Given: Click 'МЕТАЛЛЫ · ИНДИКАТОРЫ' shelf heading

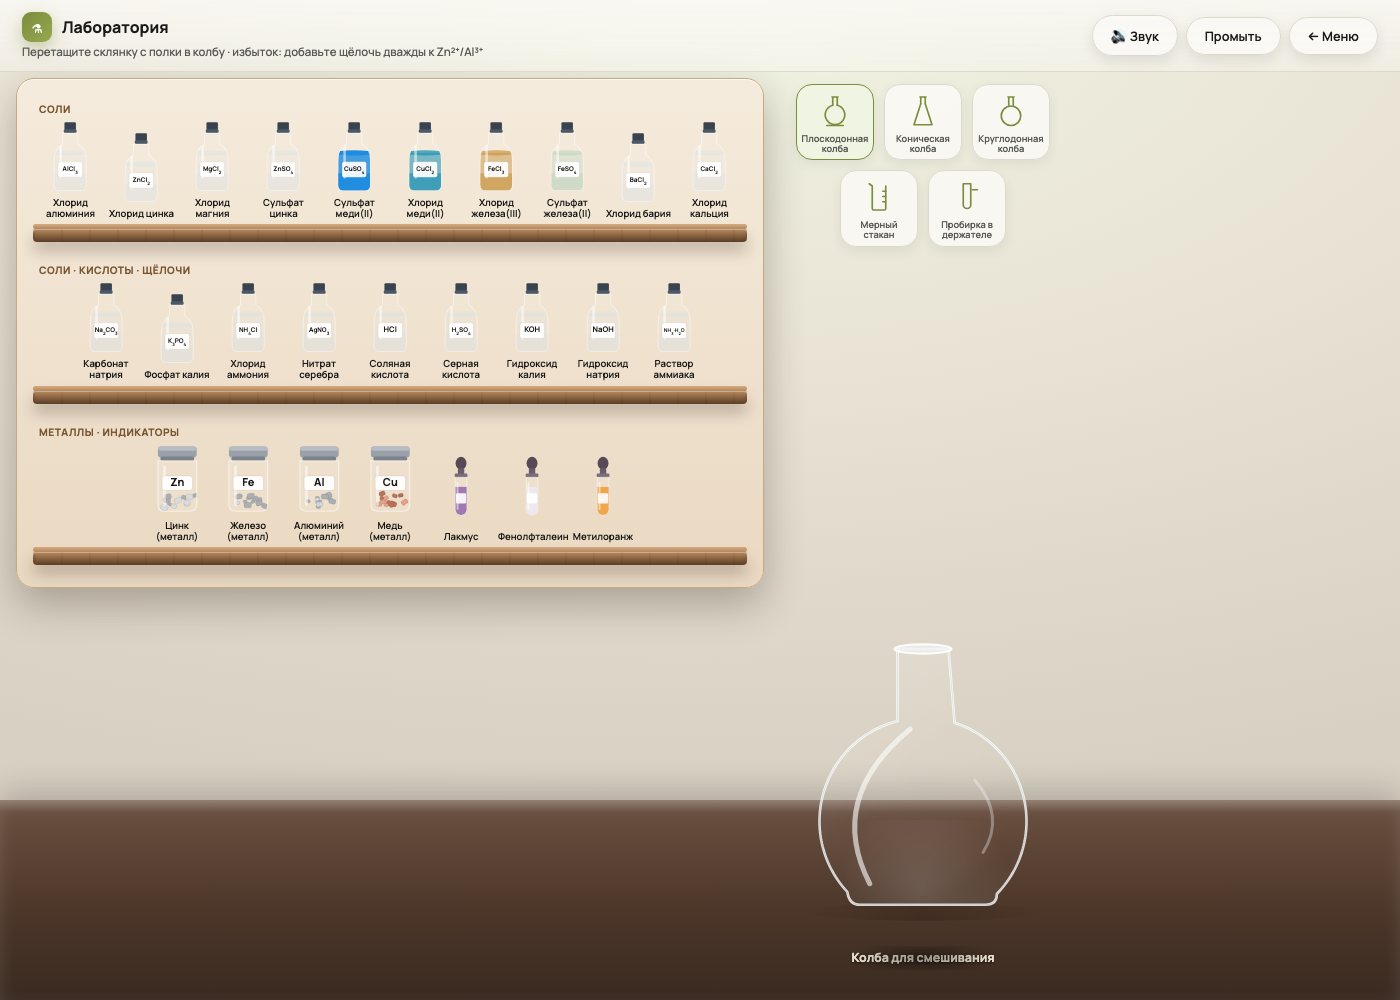Looking at the screenshot, I should pyautogui.click(x=109, y=432).
